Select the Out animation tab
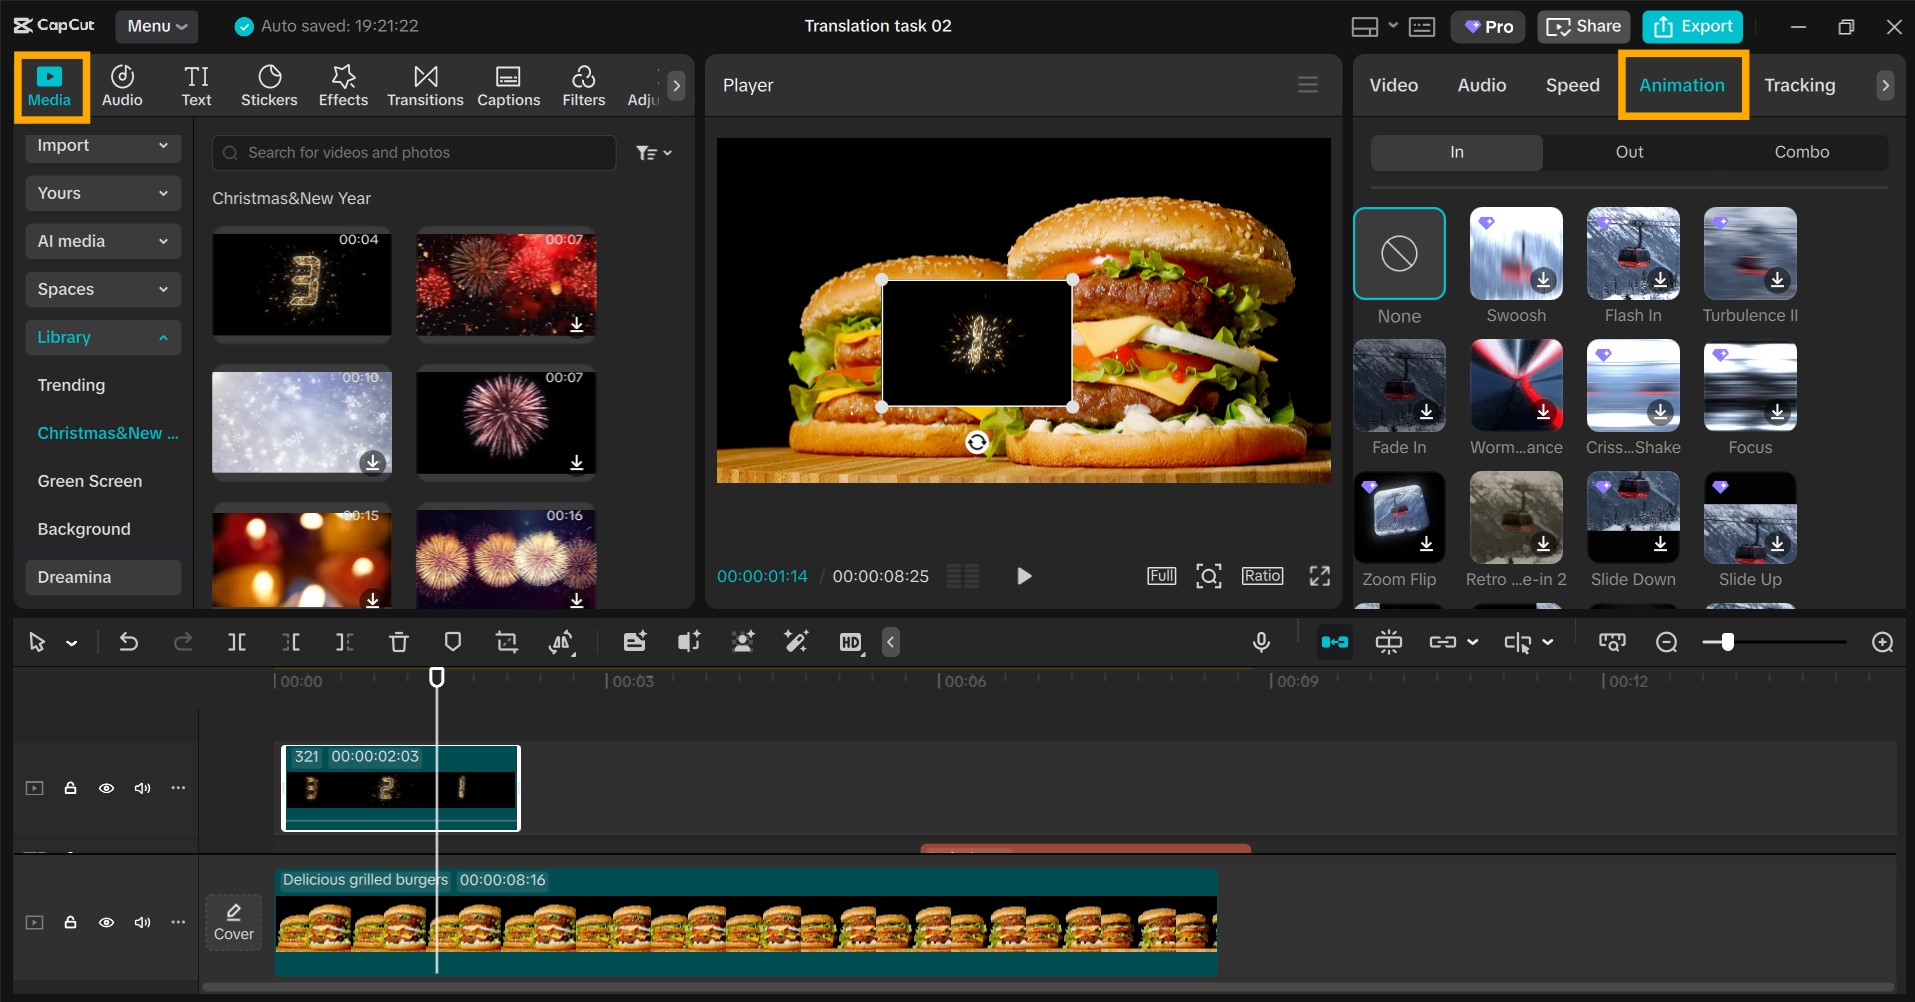This screenshot has height=1002, width=1915. [x=1629, y=152]
